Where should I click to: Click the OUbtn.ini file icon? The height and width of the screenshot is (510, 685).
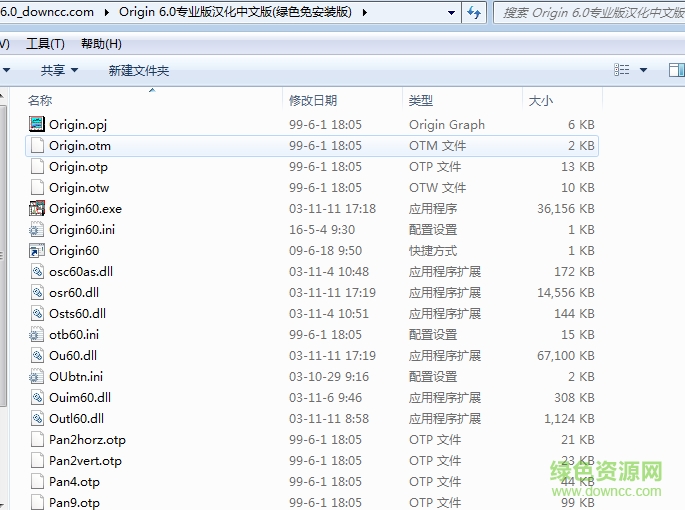pyautogui.click(x=37, y=376)
